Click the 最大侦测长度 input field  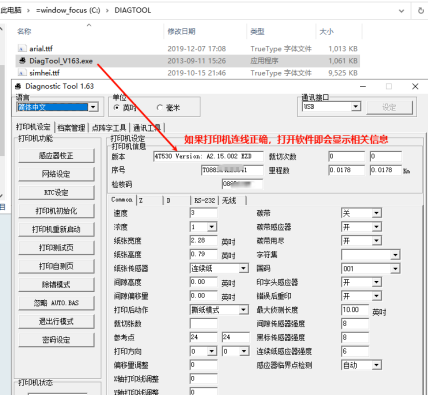pos(355,310)
